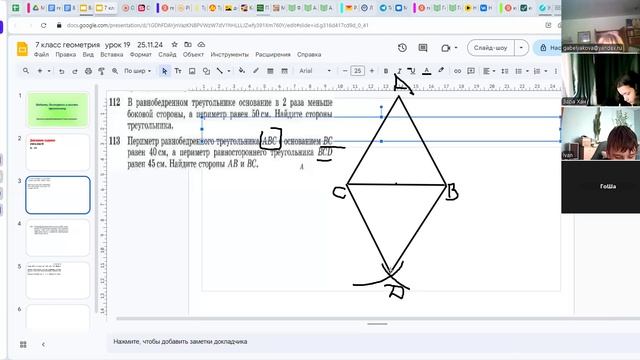Click the zoom tool icon
Viewport: 640px width, 360px height.
115,71
